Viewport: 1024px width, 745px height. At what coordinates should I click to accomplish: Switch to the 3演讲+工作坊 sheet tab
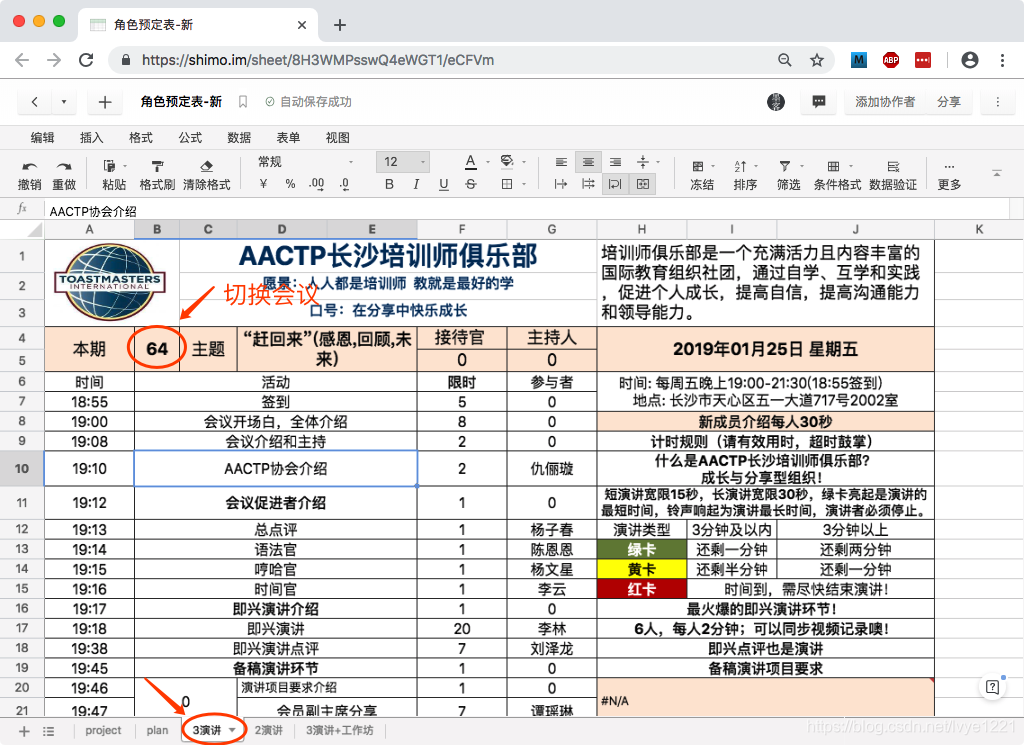(x=340, y=731)
